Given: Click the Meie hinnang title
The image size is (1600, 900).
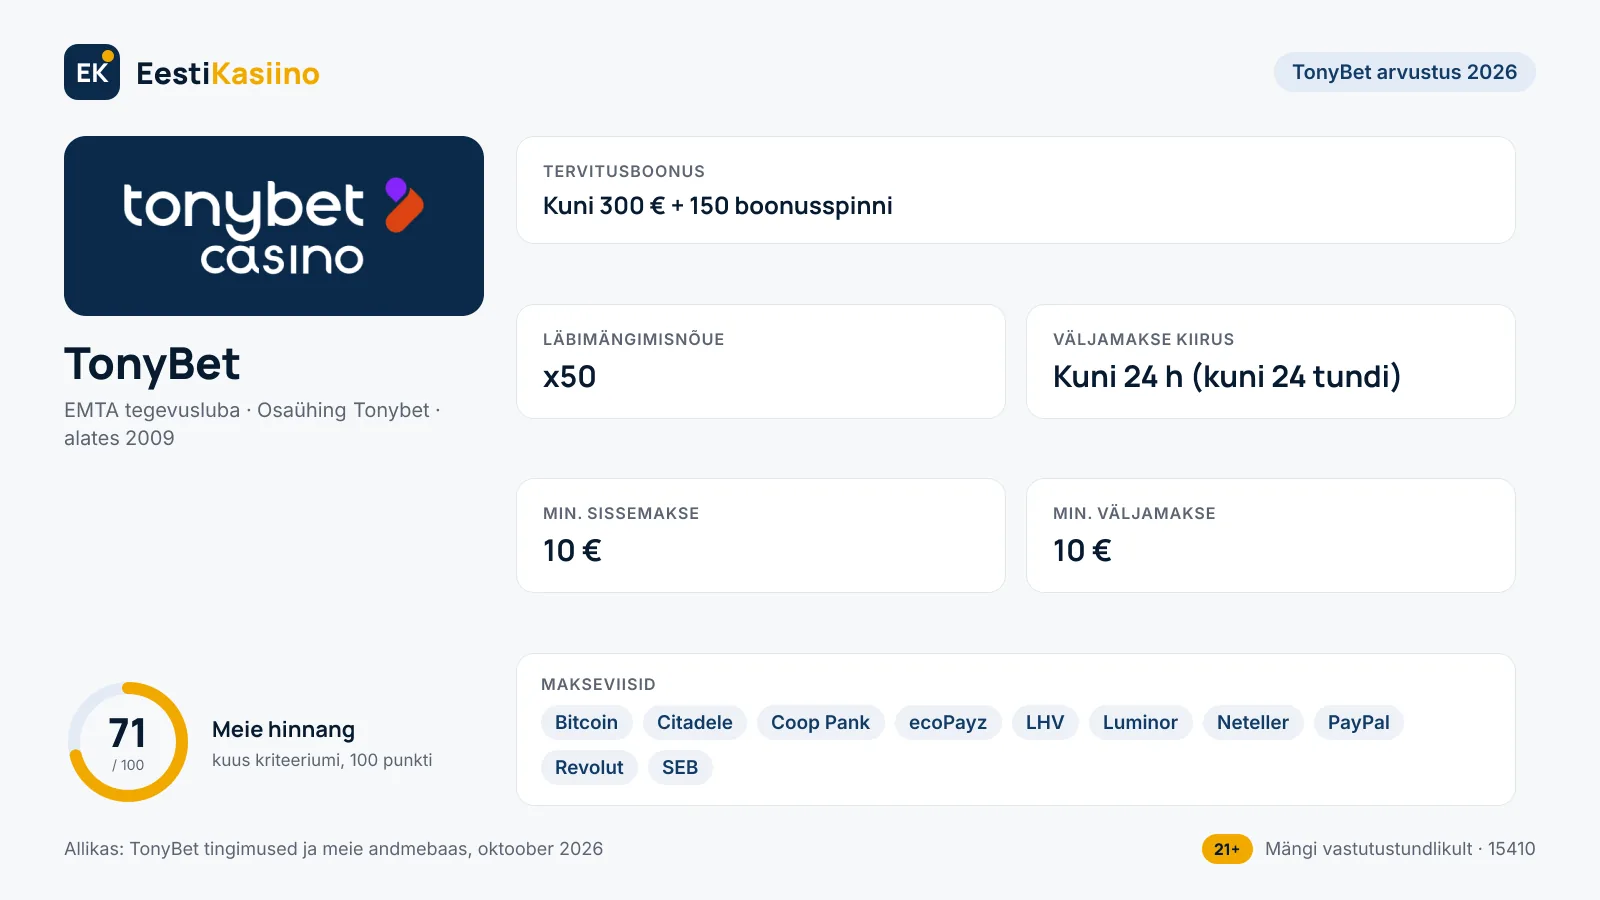Looking at the screenshot, I should point(283,730).
